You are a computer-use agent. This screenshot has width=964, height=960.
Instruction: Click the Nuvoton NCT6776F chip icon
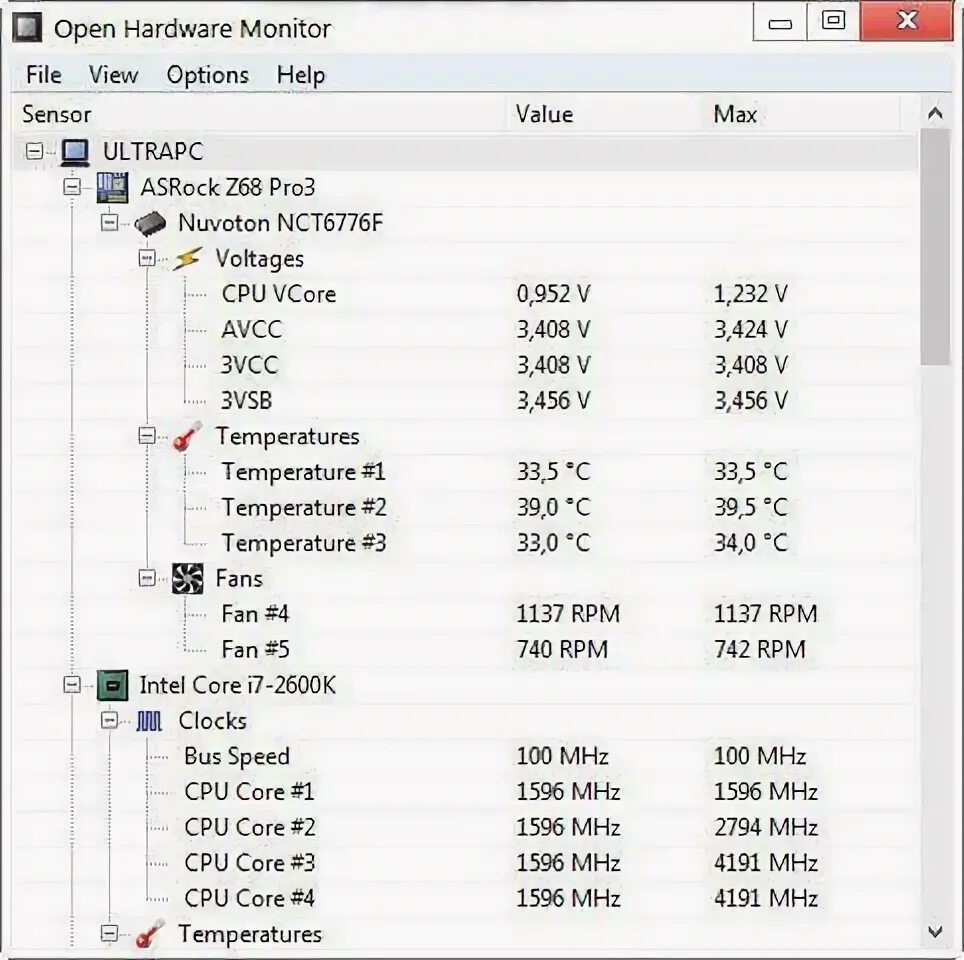pos(150,223)
